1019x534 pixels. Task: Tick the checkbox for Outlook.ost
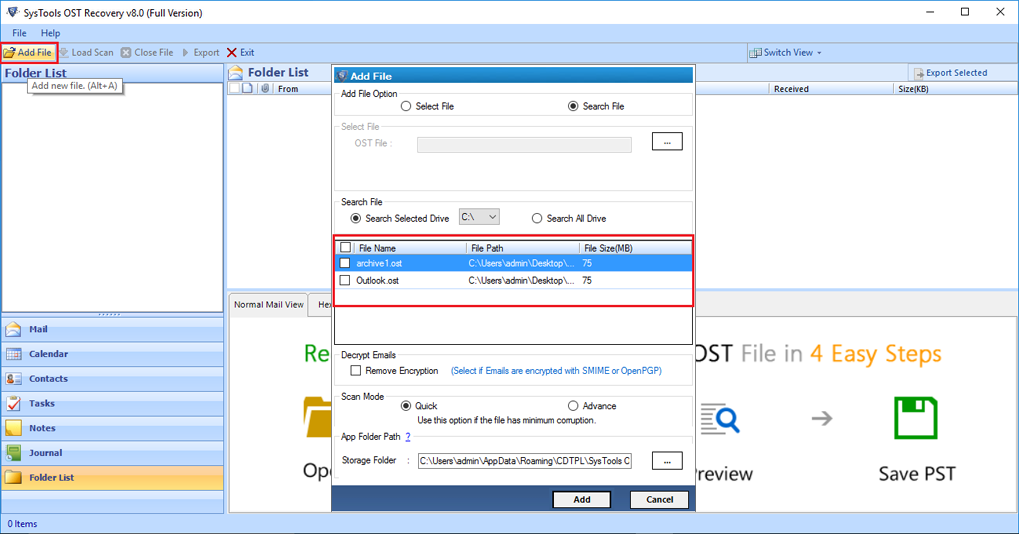345,281
